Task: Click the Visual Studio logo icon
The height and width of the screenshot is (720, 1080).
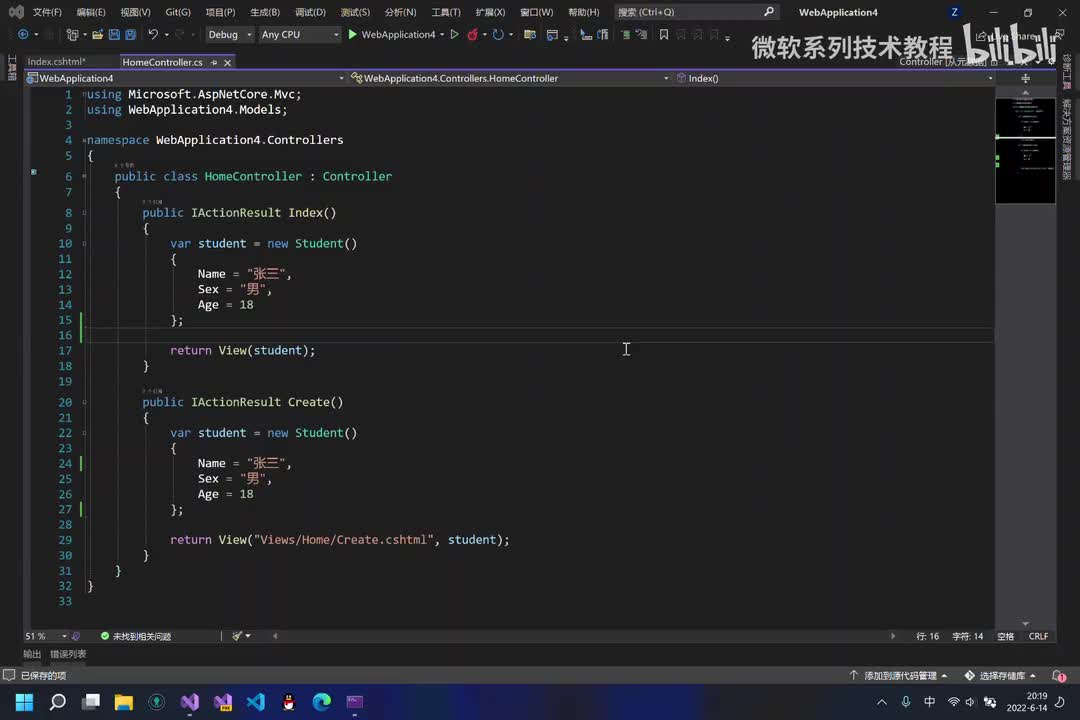Action: tap(15, 12)
